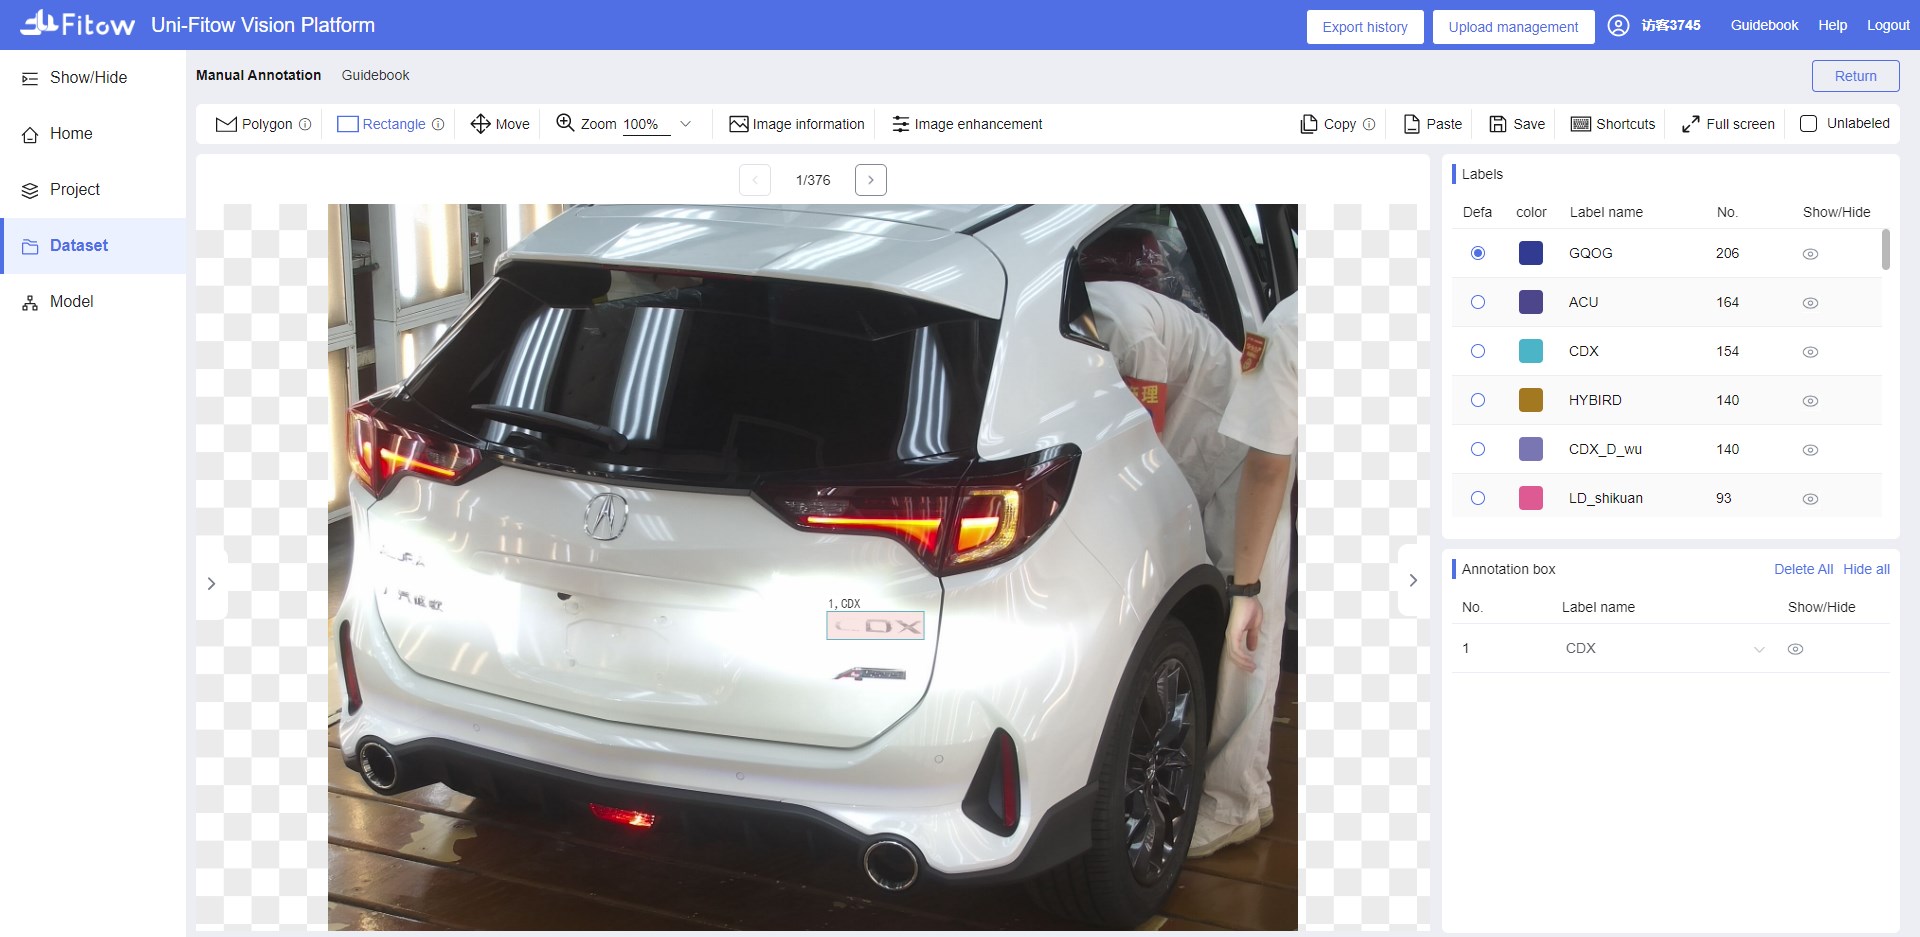This screenshot has height=937, width=1920.
Task: Toggle visibility of CDX_D_wu label
Action: (x=1810, y=450)
